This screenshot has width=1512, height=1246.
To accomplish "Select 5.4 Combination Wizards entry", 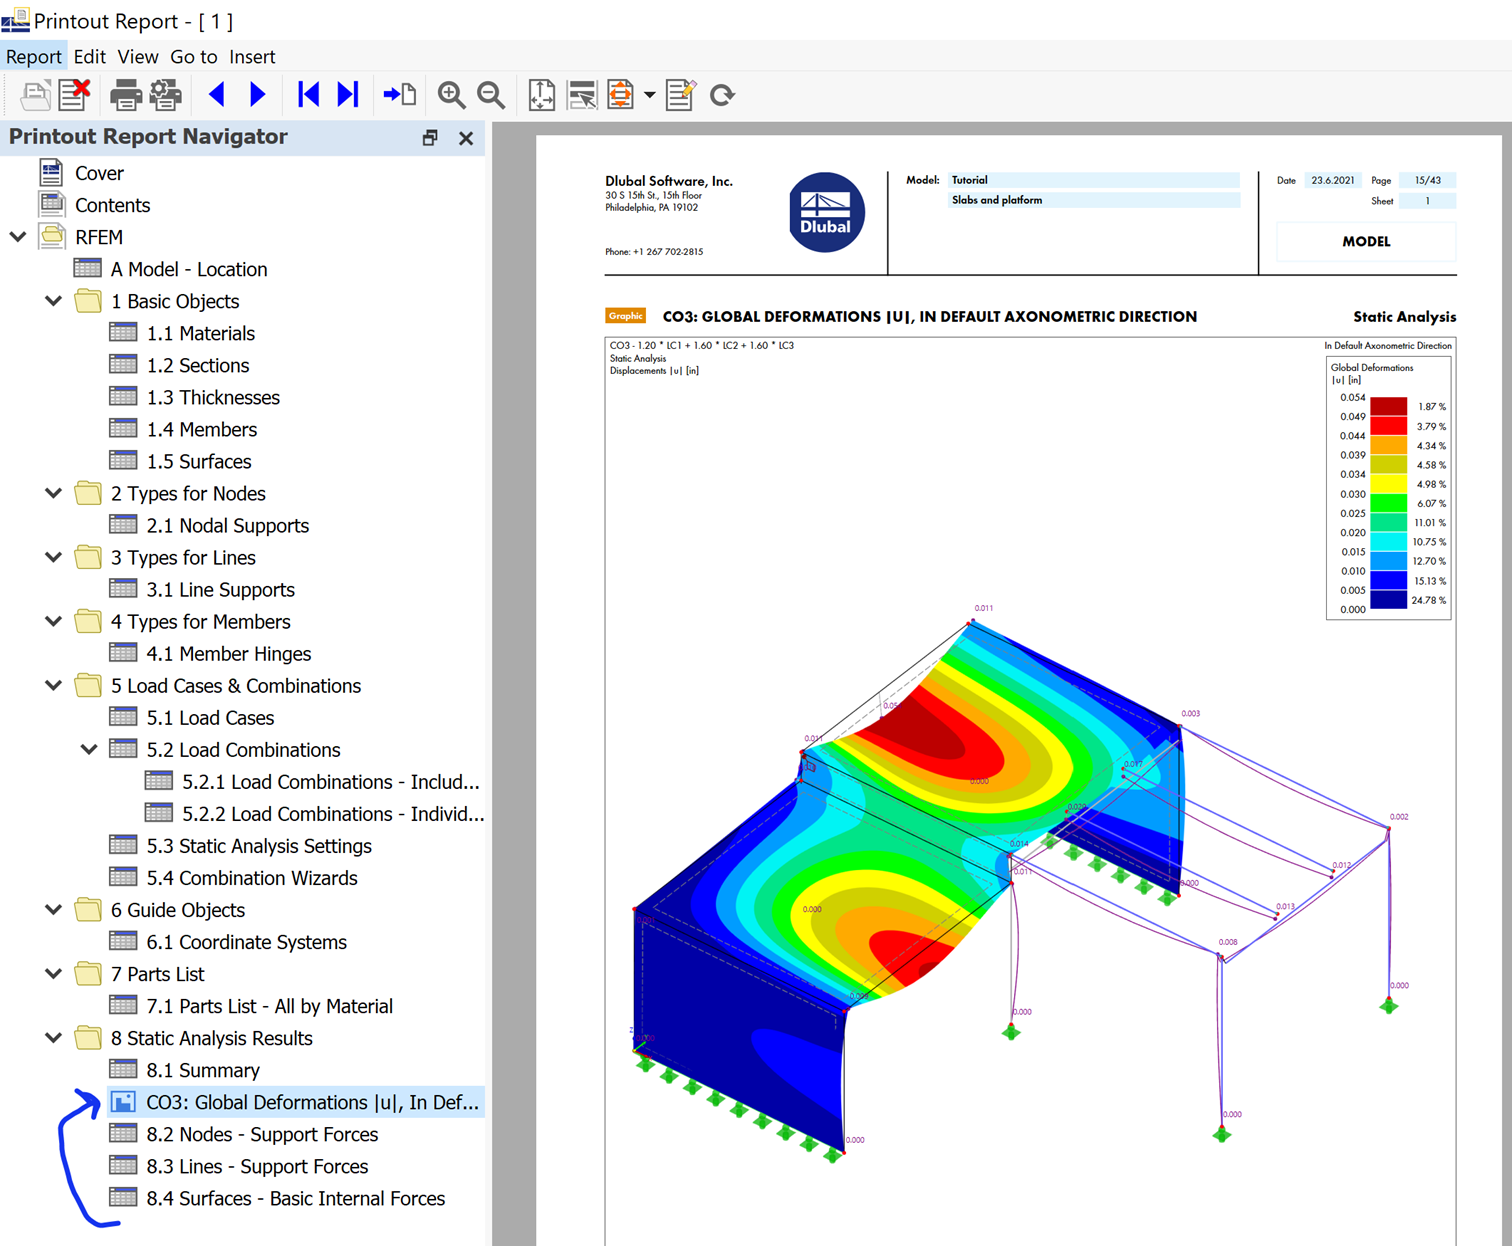I will tap(252, 877).
